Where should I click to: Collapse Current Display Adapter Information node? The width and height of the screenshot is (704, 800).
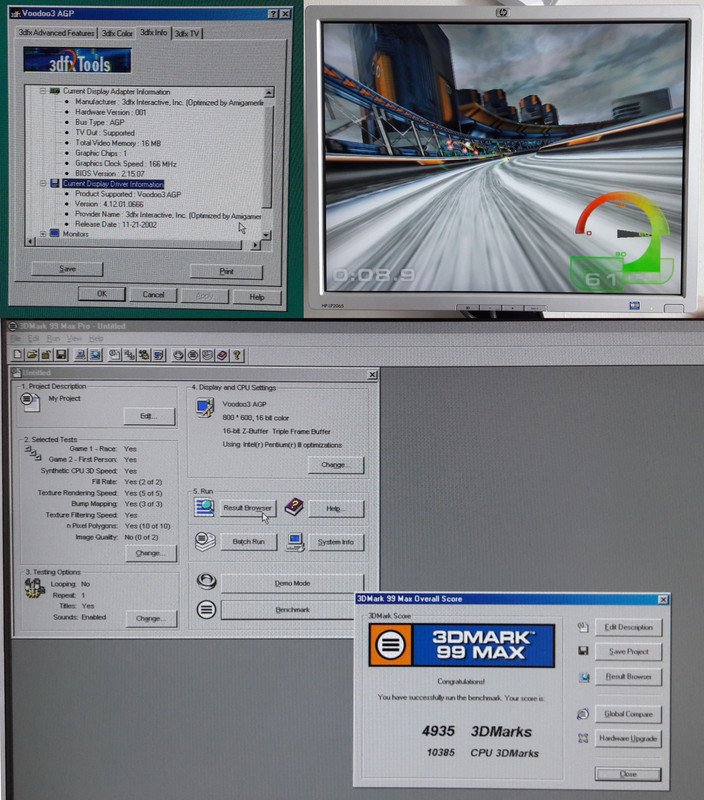tap(43, 91)
